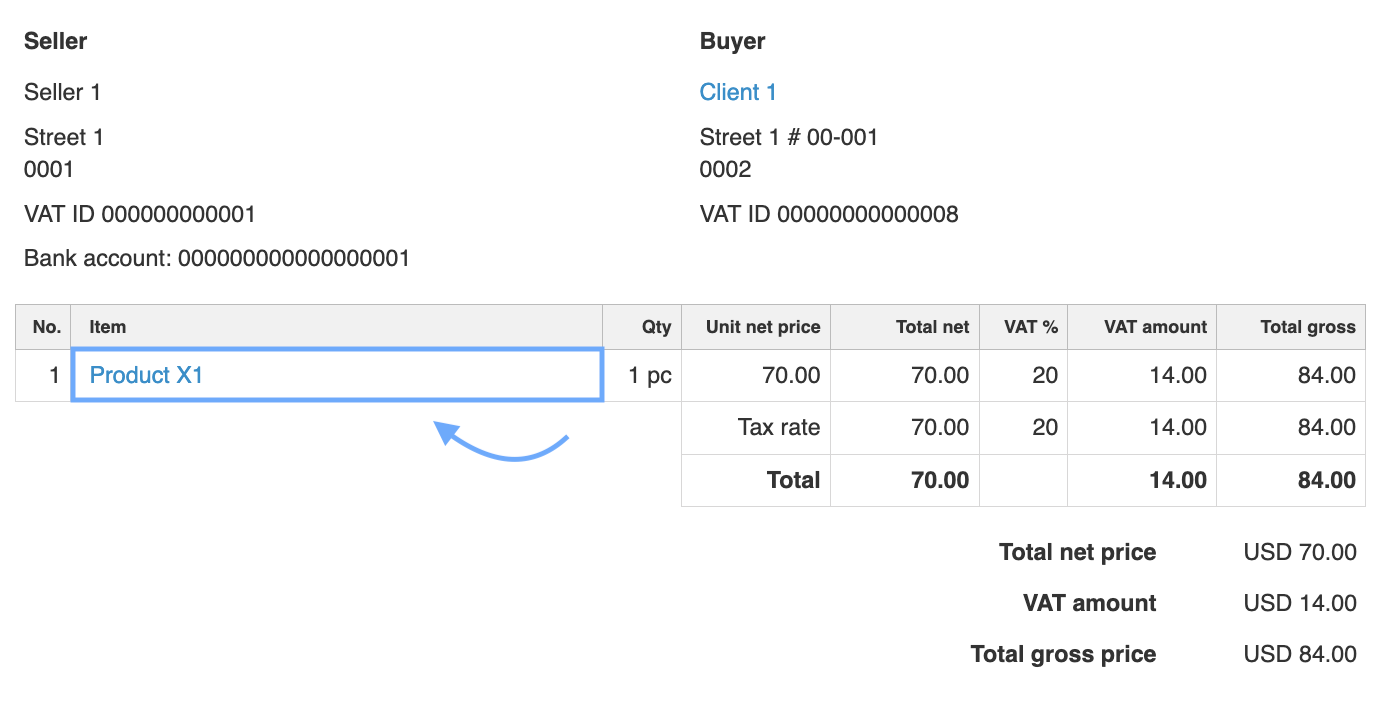The image size is (1398, 702).
Task: Click the "USD 70.00" total net price value
Action: [1300, 552]
